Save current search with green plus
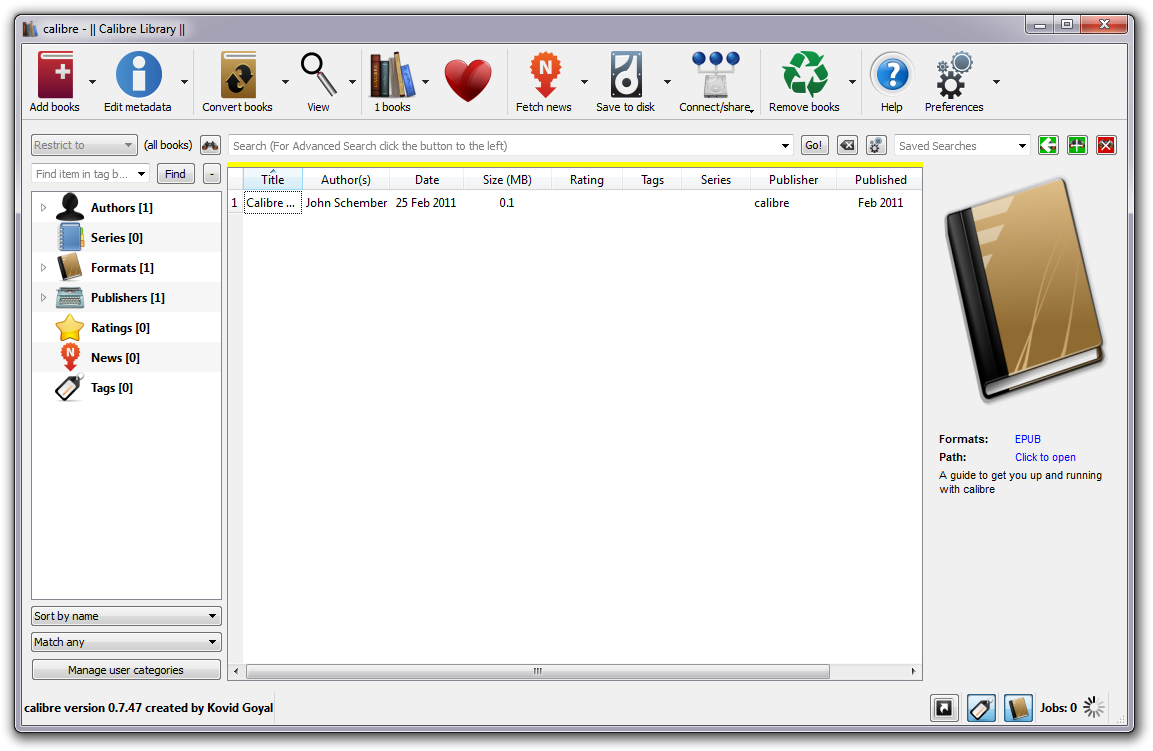Screen dimensions: 1153x751 [1077, 145]
